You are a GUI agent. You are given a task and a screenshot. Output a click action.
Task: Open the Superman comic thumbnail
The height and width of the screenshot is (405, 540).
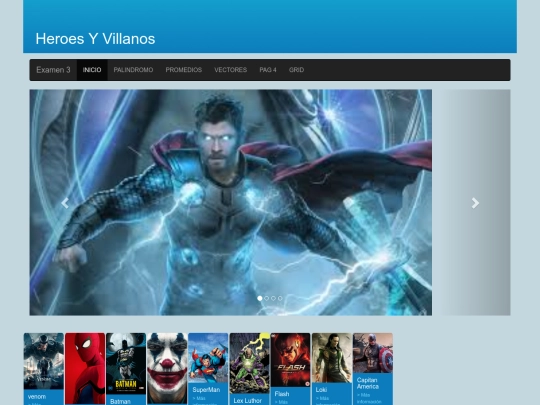click(208, 358)
